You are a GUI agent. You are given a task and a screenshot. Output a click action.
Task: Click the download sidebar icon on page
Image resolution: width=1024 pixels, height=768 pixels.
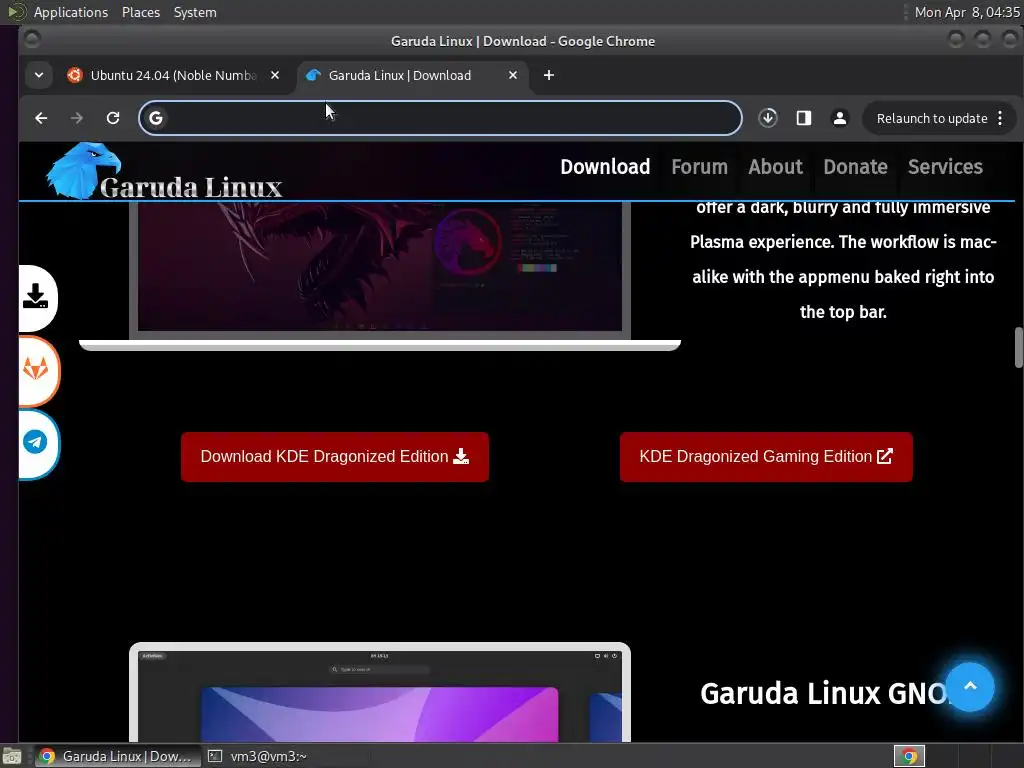click(x=37, y=298)
